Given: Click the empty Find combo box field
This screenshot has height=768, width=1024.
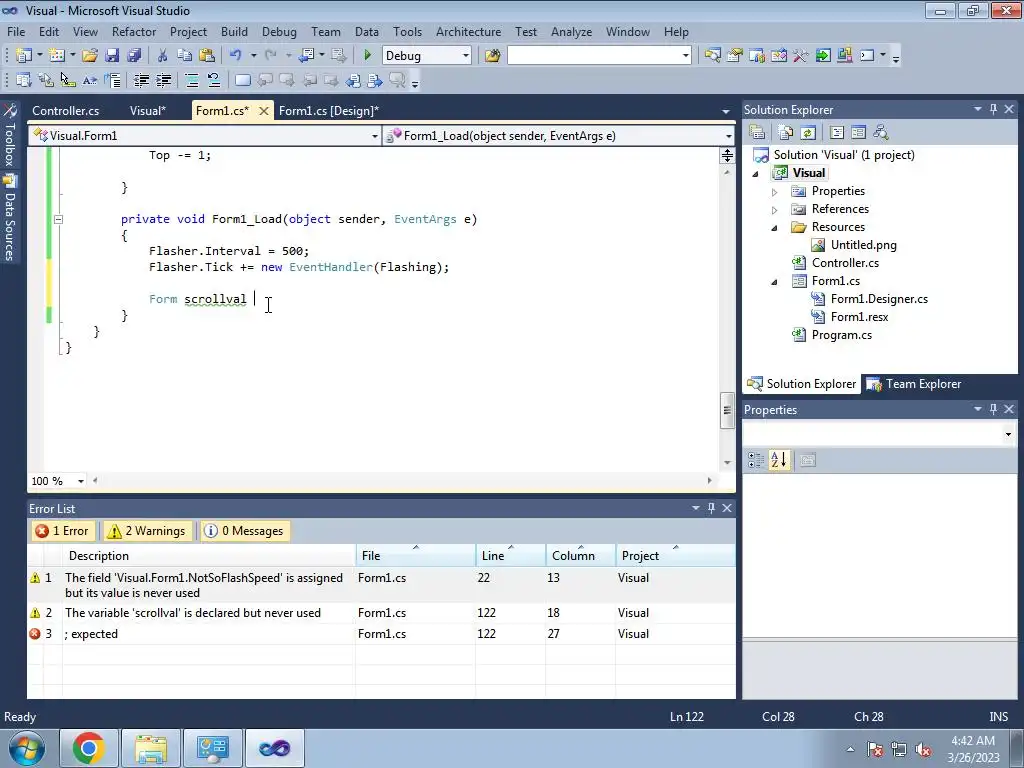Looking at the screenshot, I should (x=600, y=56).
